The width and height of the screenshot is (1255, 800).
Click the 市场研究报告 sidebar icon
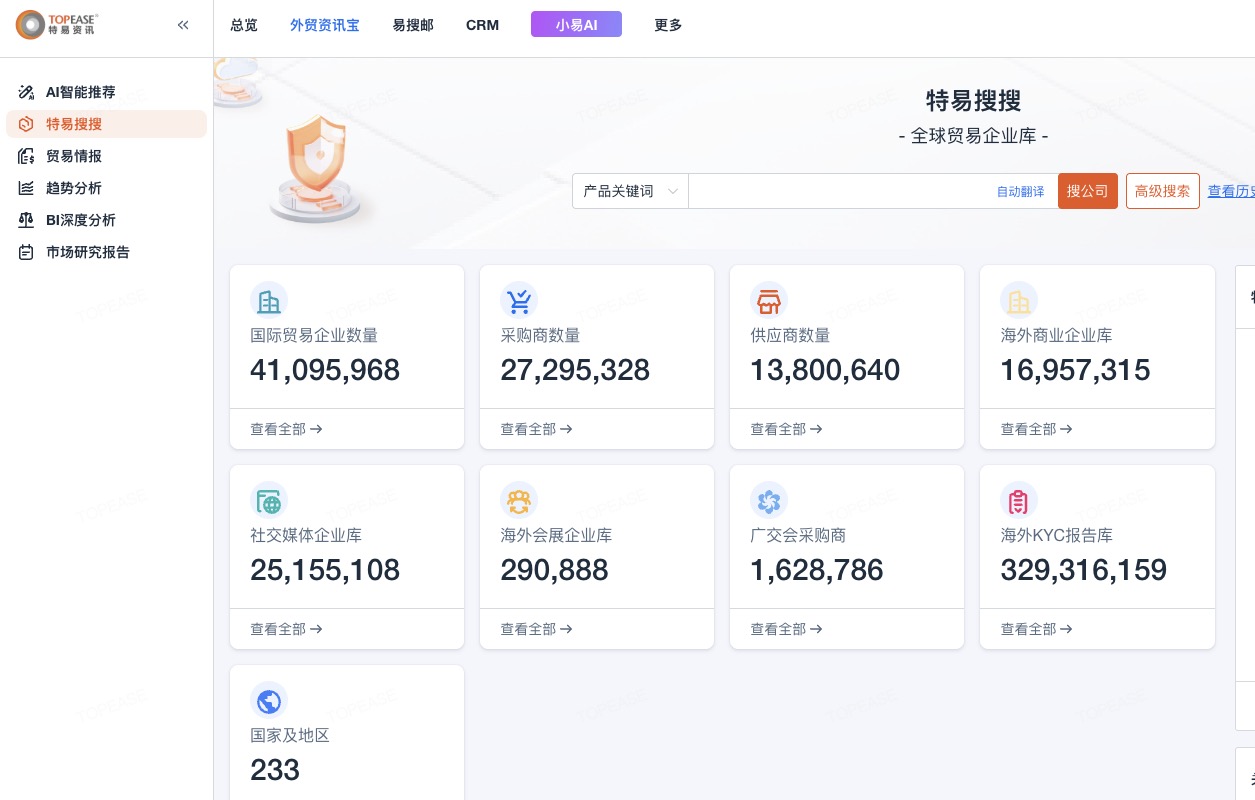(26, 252)
